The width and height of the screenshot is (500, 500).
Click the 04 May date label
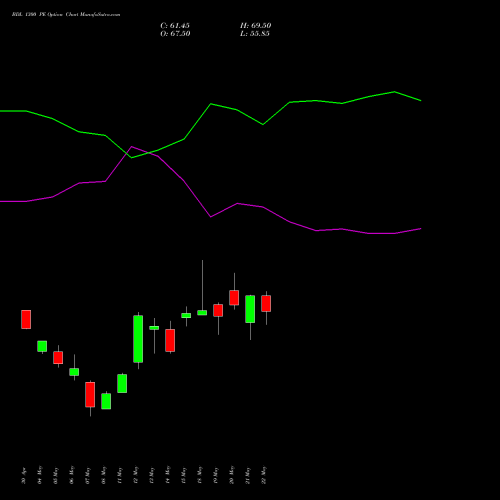pyautogui.click(x=39, y=475)
